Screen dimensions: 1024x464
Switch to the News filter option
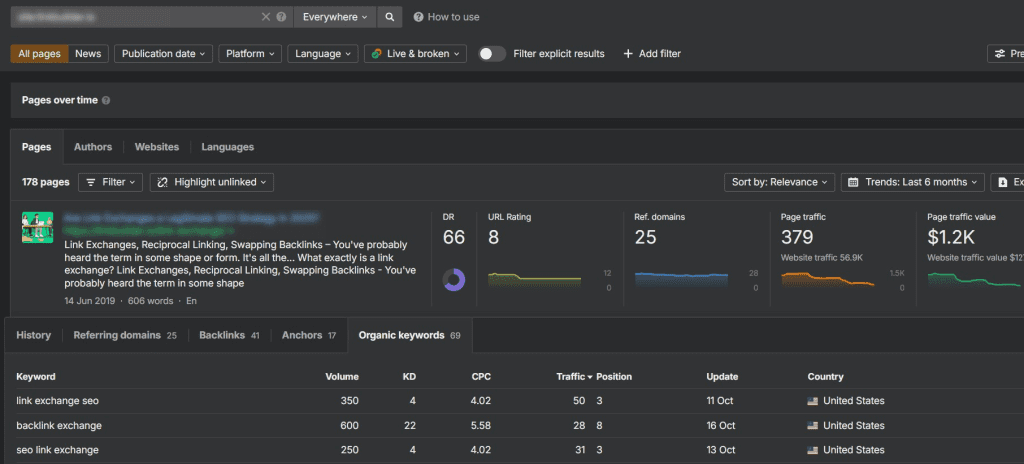click(x=88, y=54)
